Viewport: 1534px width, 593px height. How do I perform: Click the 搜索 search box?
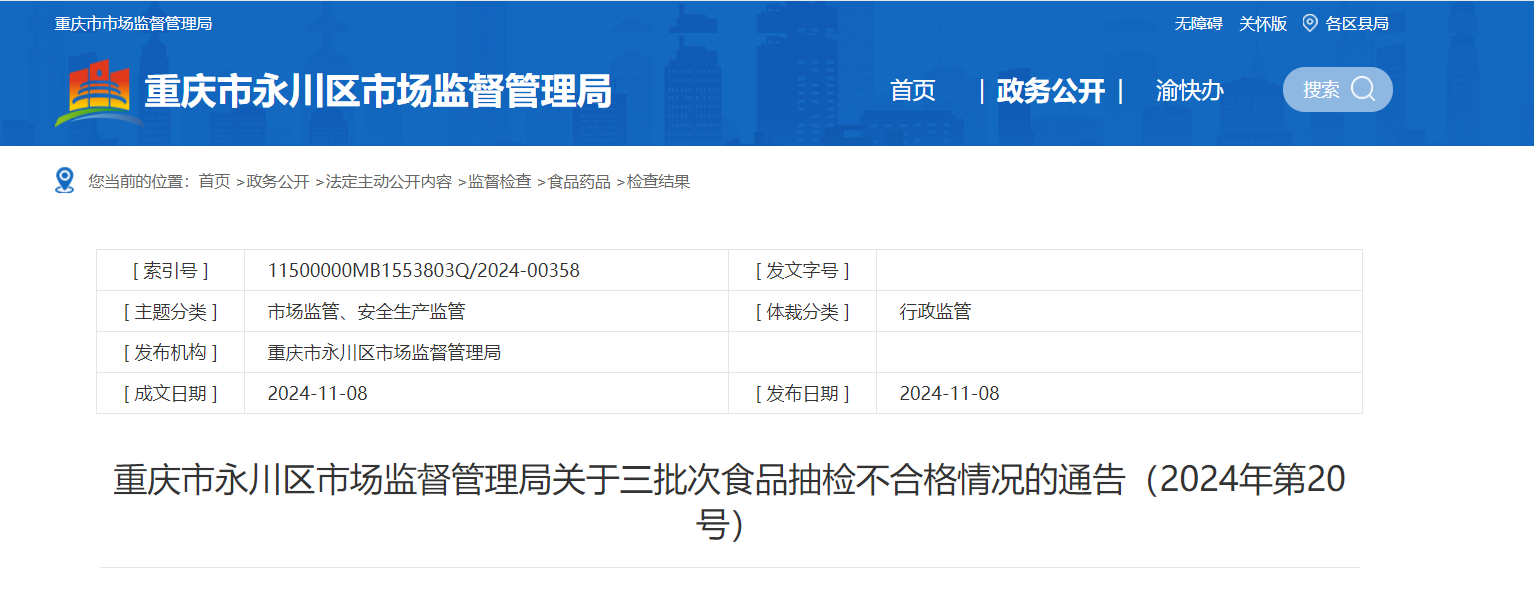tap(1338, 90)
